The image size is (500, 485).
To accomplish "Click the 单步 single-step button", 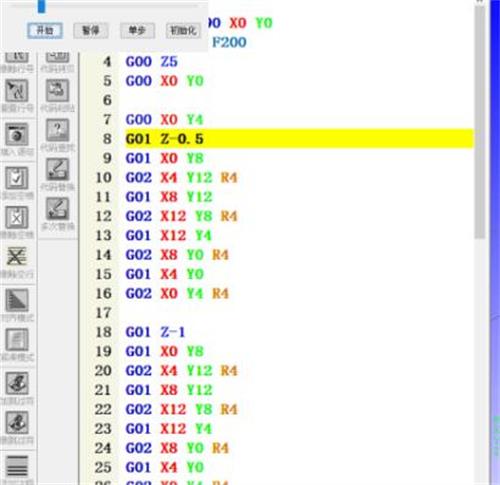I will point(137,31).
